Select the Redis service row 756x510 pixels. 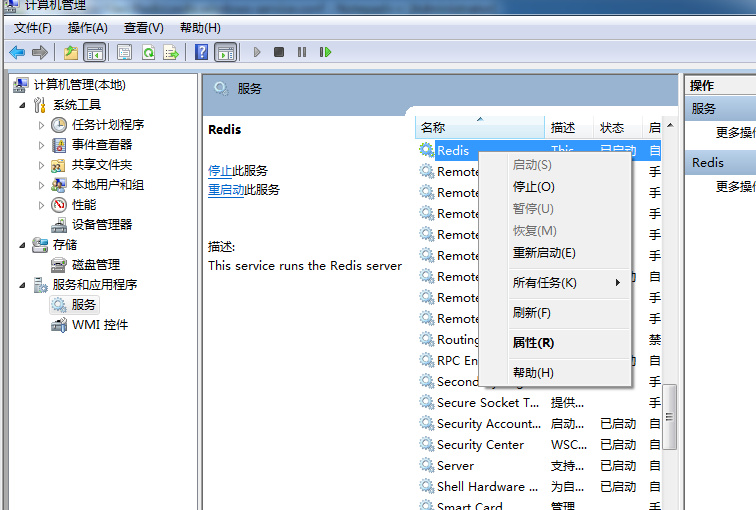tap(539, 150)
